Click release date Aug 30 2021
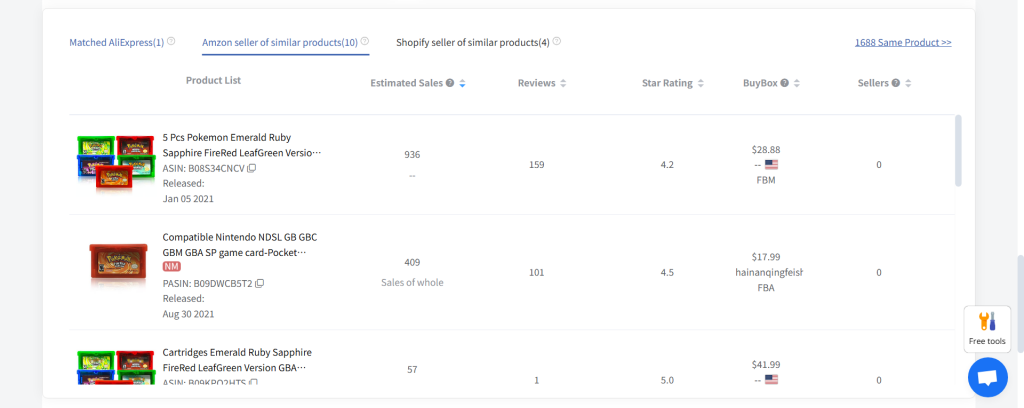The image size is (1024, 408). [x=189, y=314]
